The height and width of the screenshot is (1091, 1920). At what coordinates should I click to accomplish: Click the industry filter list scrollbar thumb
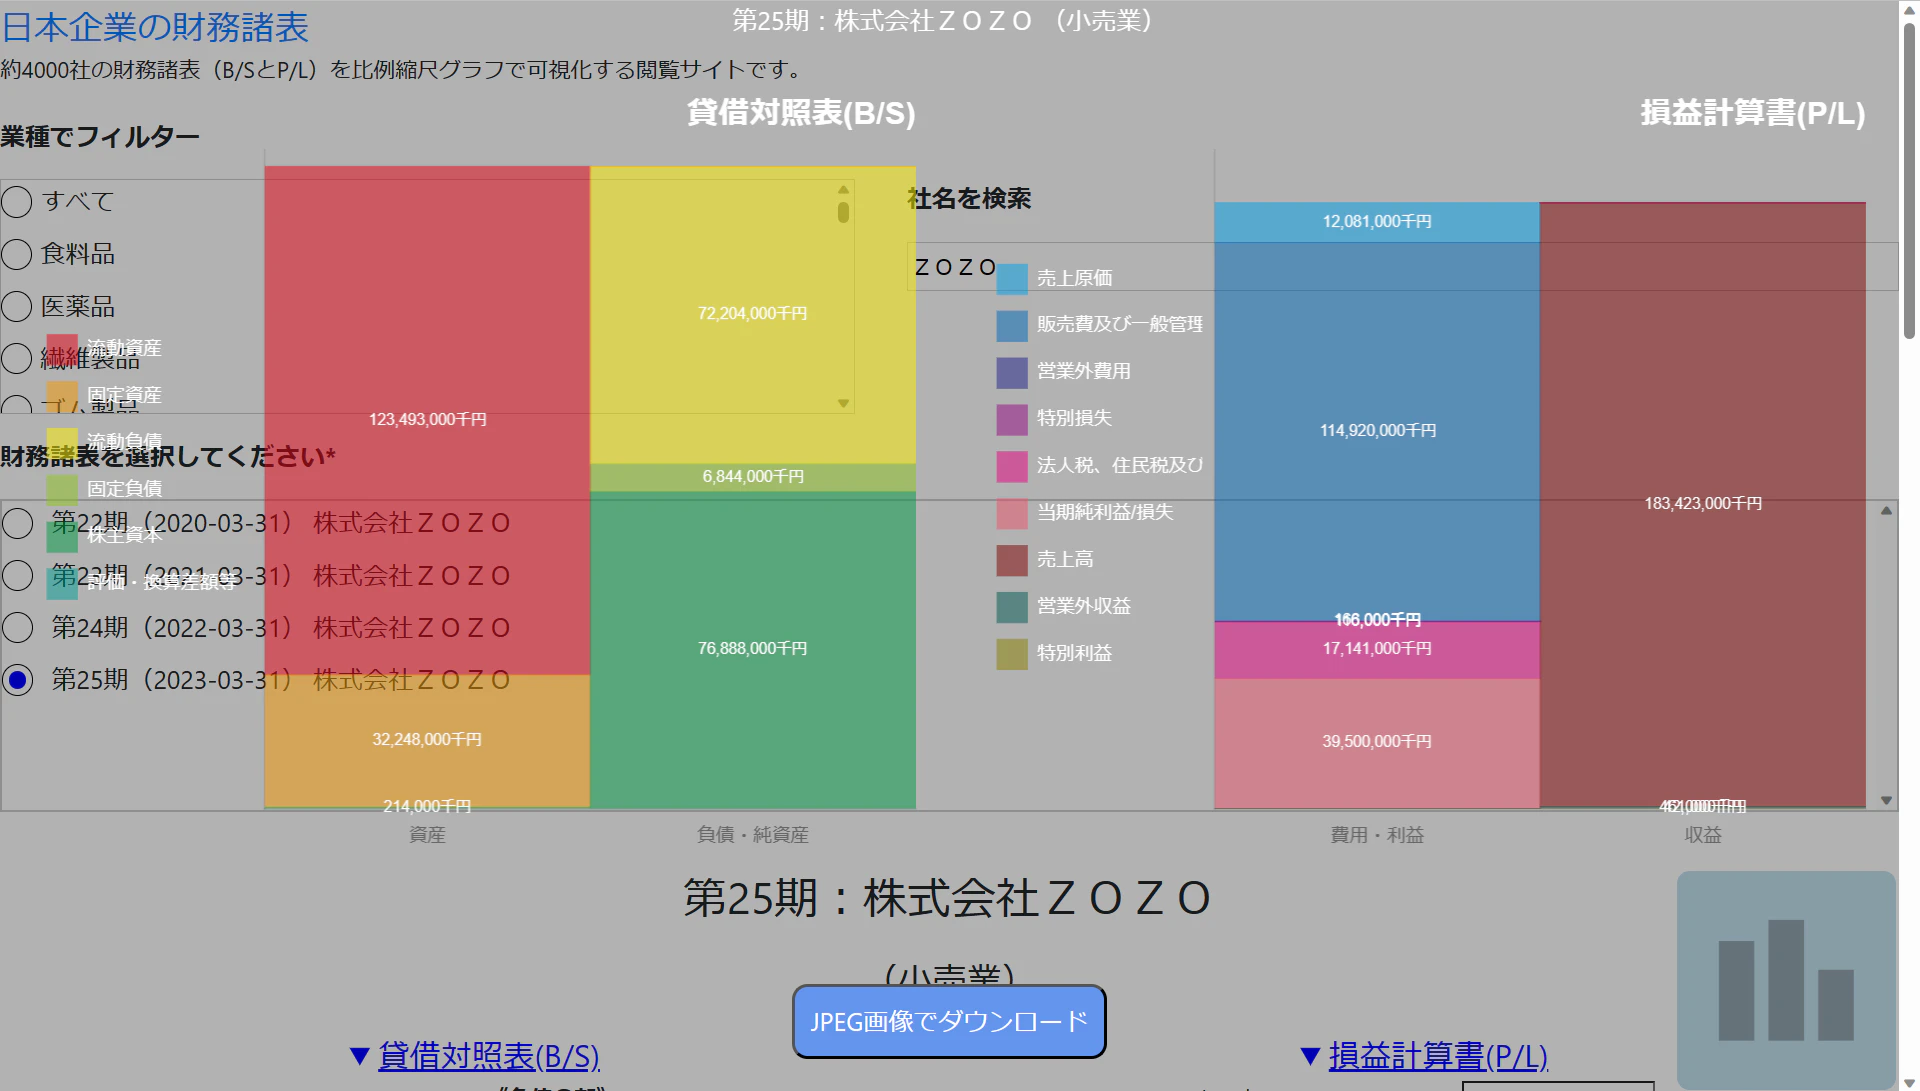click(844, 212)
